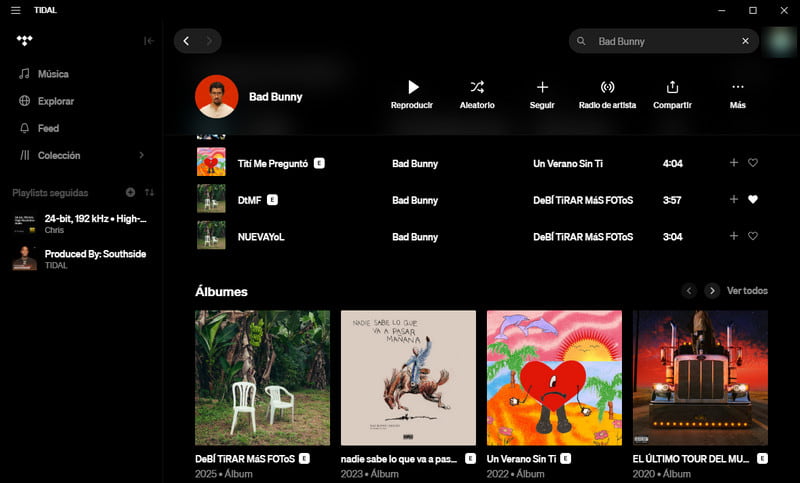Follow artist with Seguir
The height and width of the screenshot is (483, 800).
(x=542, y=95)
